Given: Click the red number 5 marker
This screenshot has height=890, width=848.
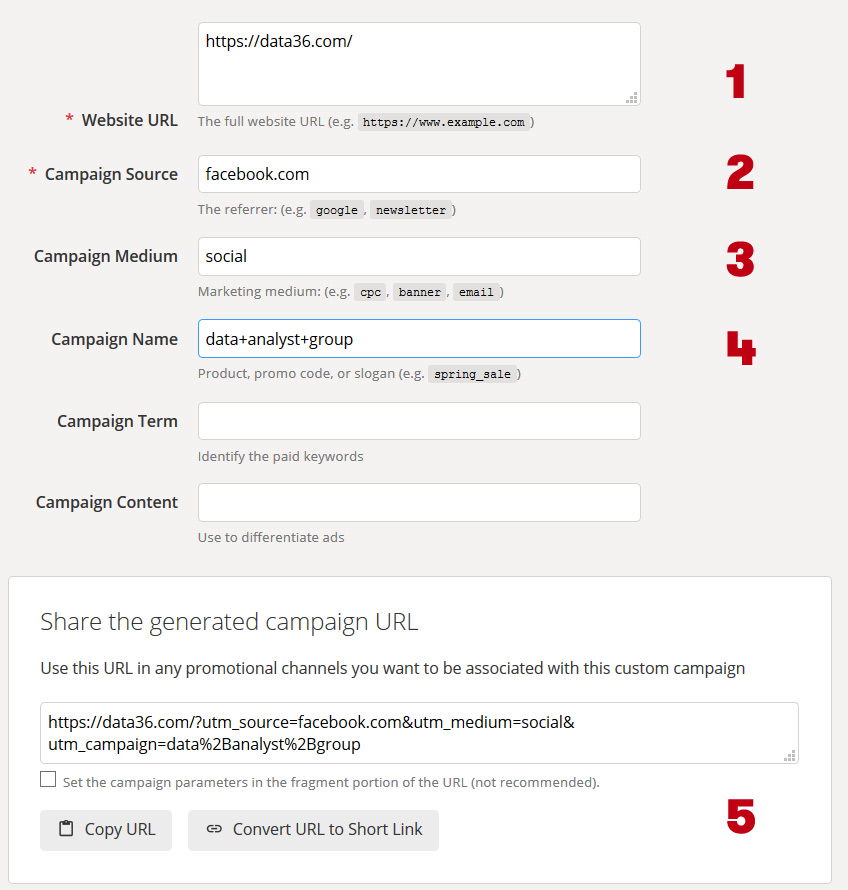Looking at the screenshot, I should pyautogui.click(x=741, y=818).
